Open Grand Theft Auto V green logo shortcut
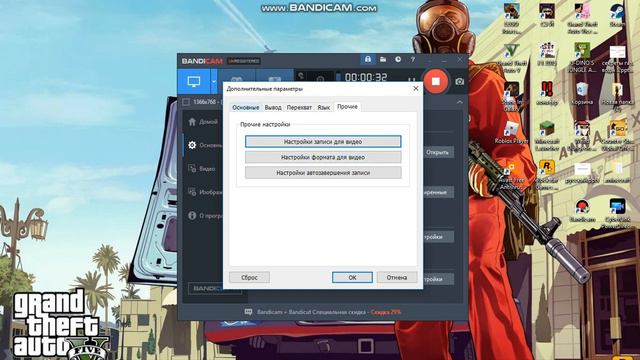This screenshot has width=640, height=360. coord(511,58)
